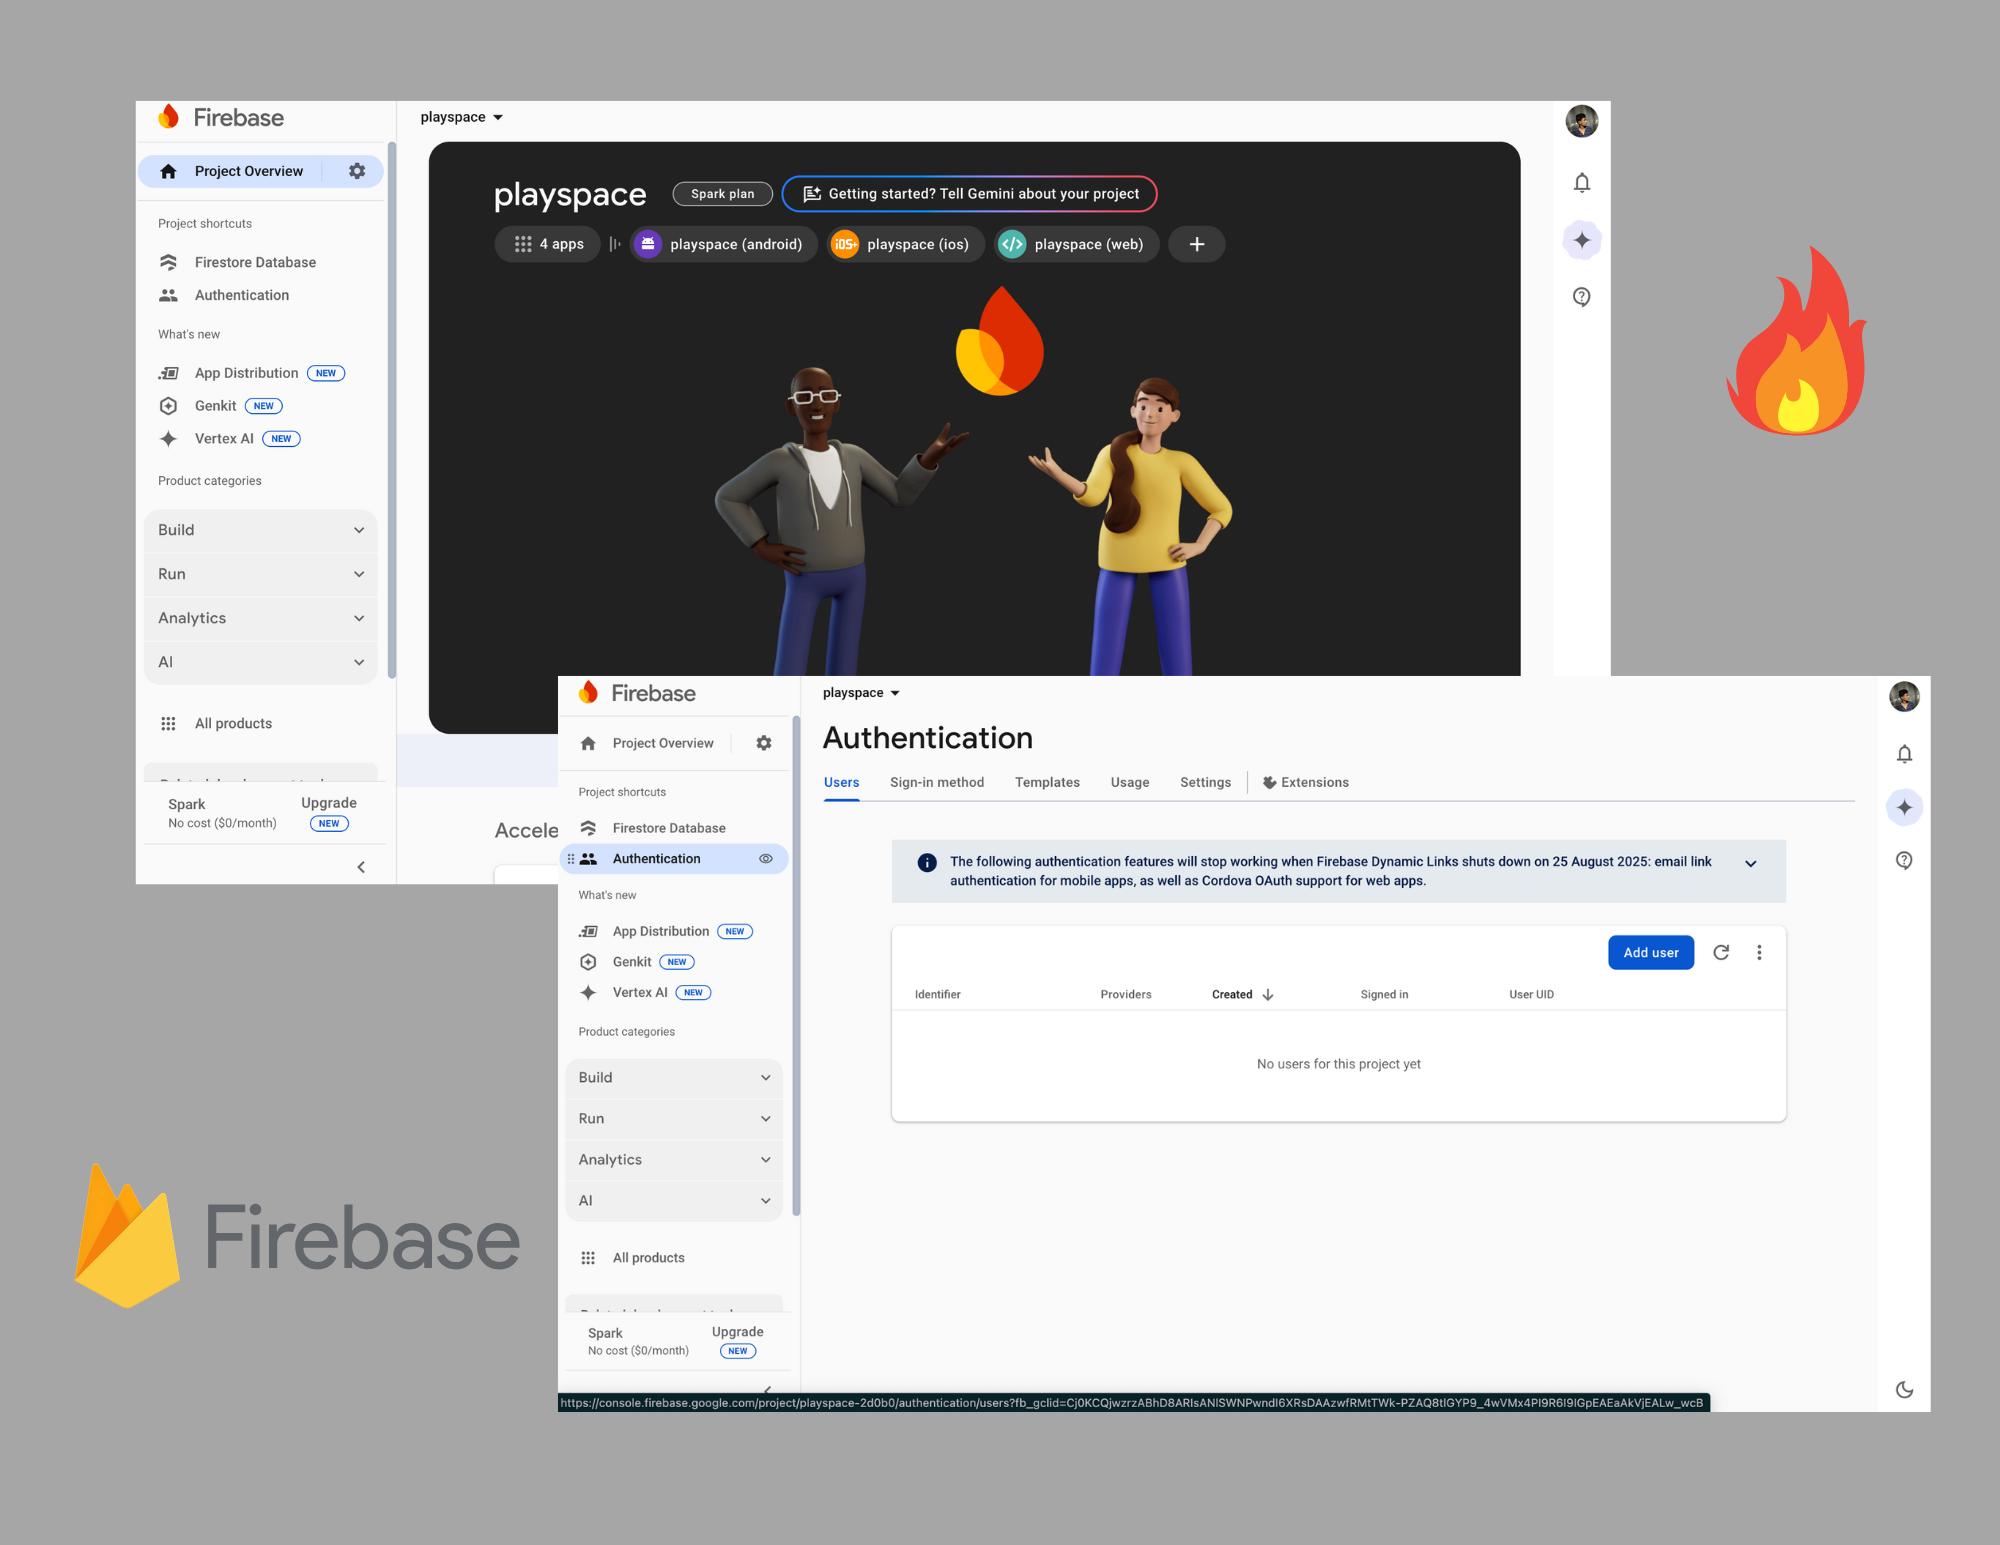
Task: Switch to Settings tab
Action: coord(1205,783)
